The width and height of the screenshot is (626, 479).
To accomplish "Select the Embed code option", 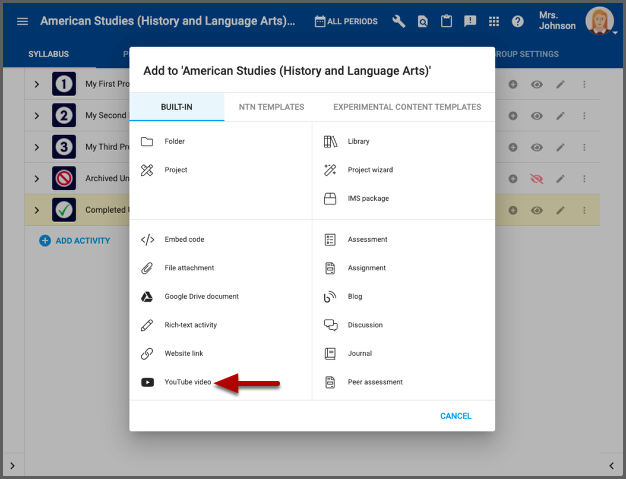I will tap(184, 240).
